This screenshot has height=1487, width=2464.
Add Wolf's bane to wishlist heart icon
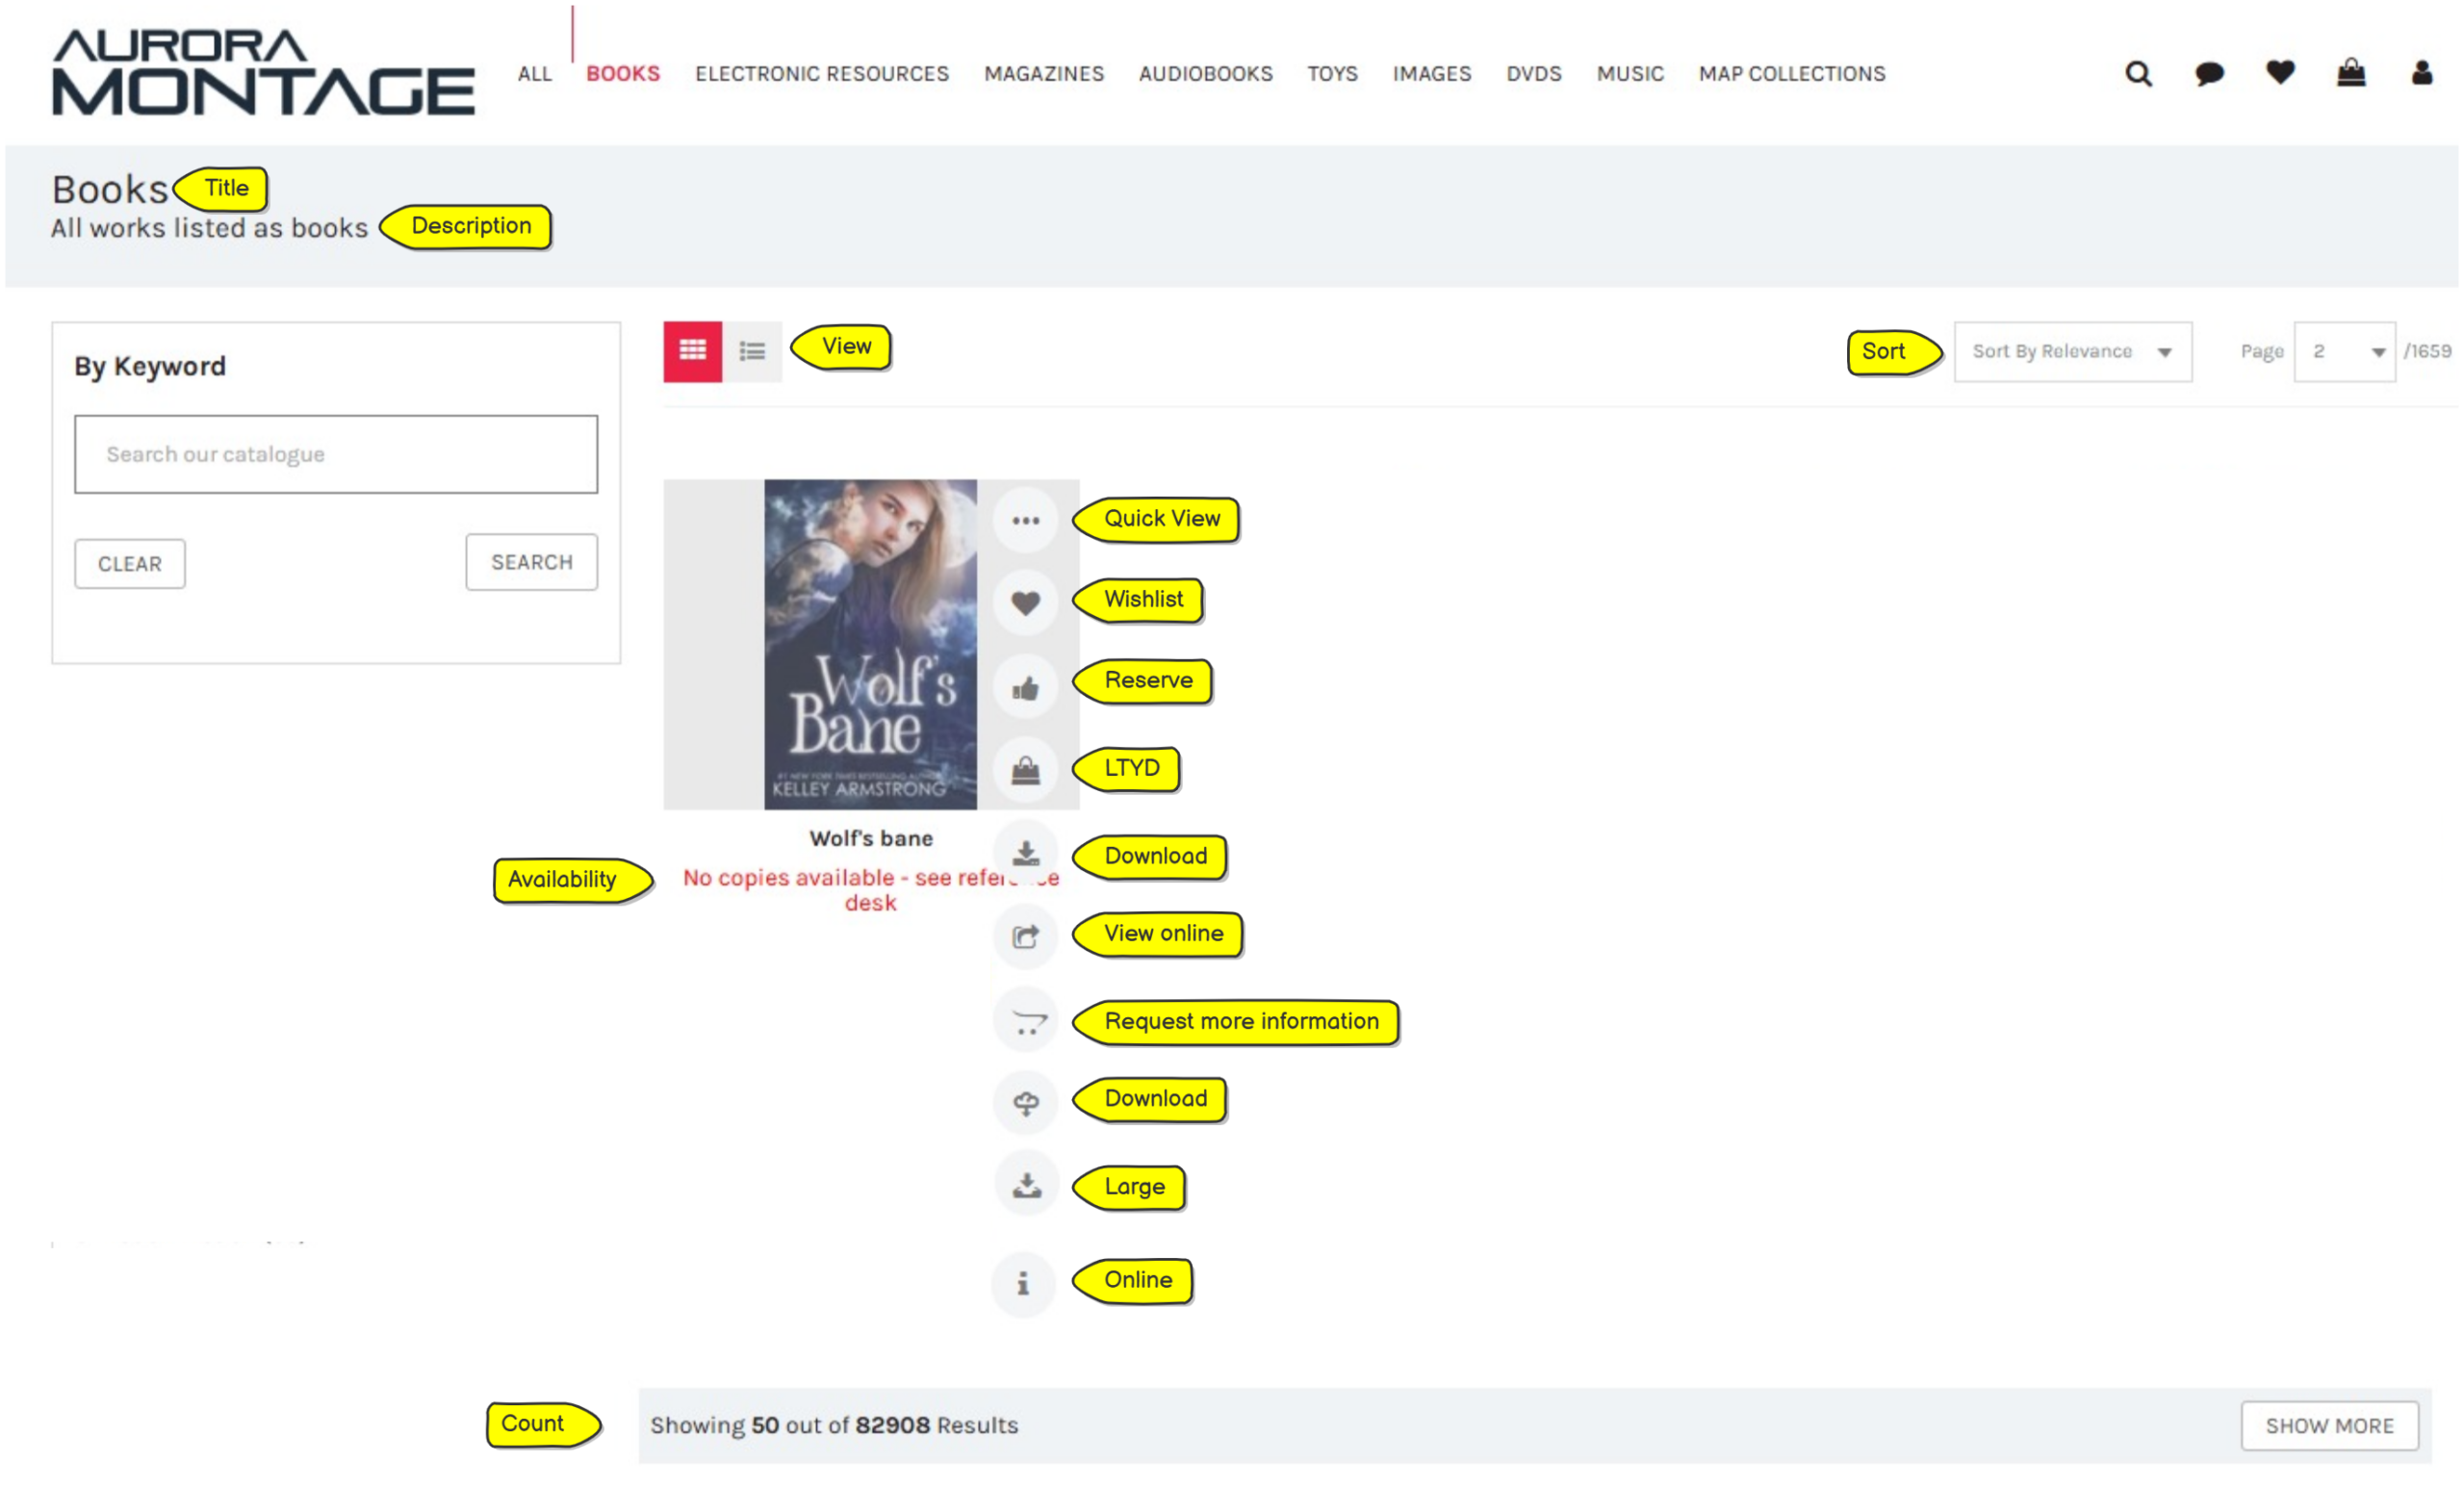(1025, 603)
